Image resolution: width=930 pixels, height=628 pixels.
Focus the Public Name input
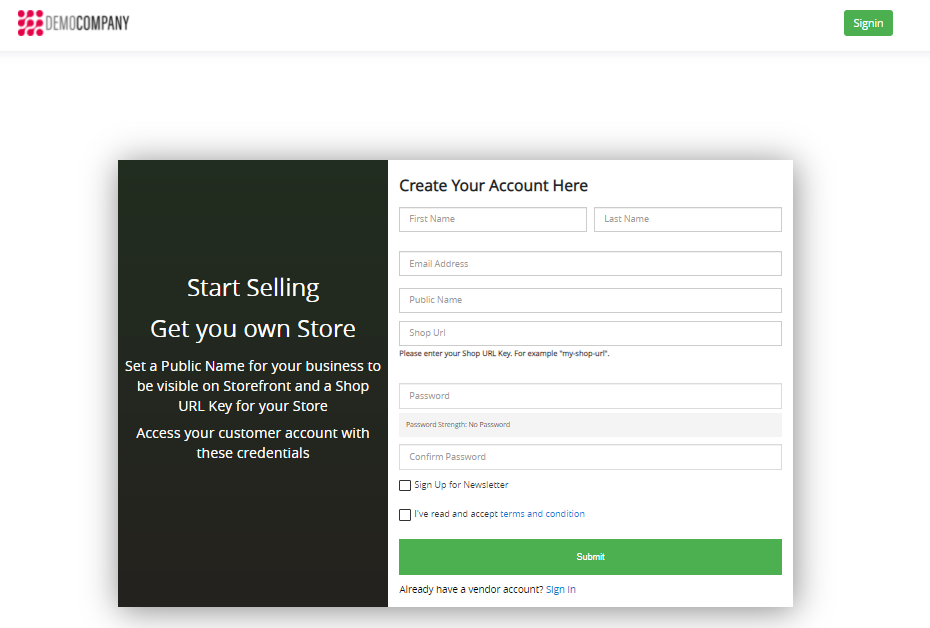(x=590, y=300)
